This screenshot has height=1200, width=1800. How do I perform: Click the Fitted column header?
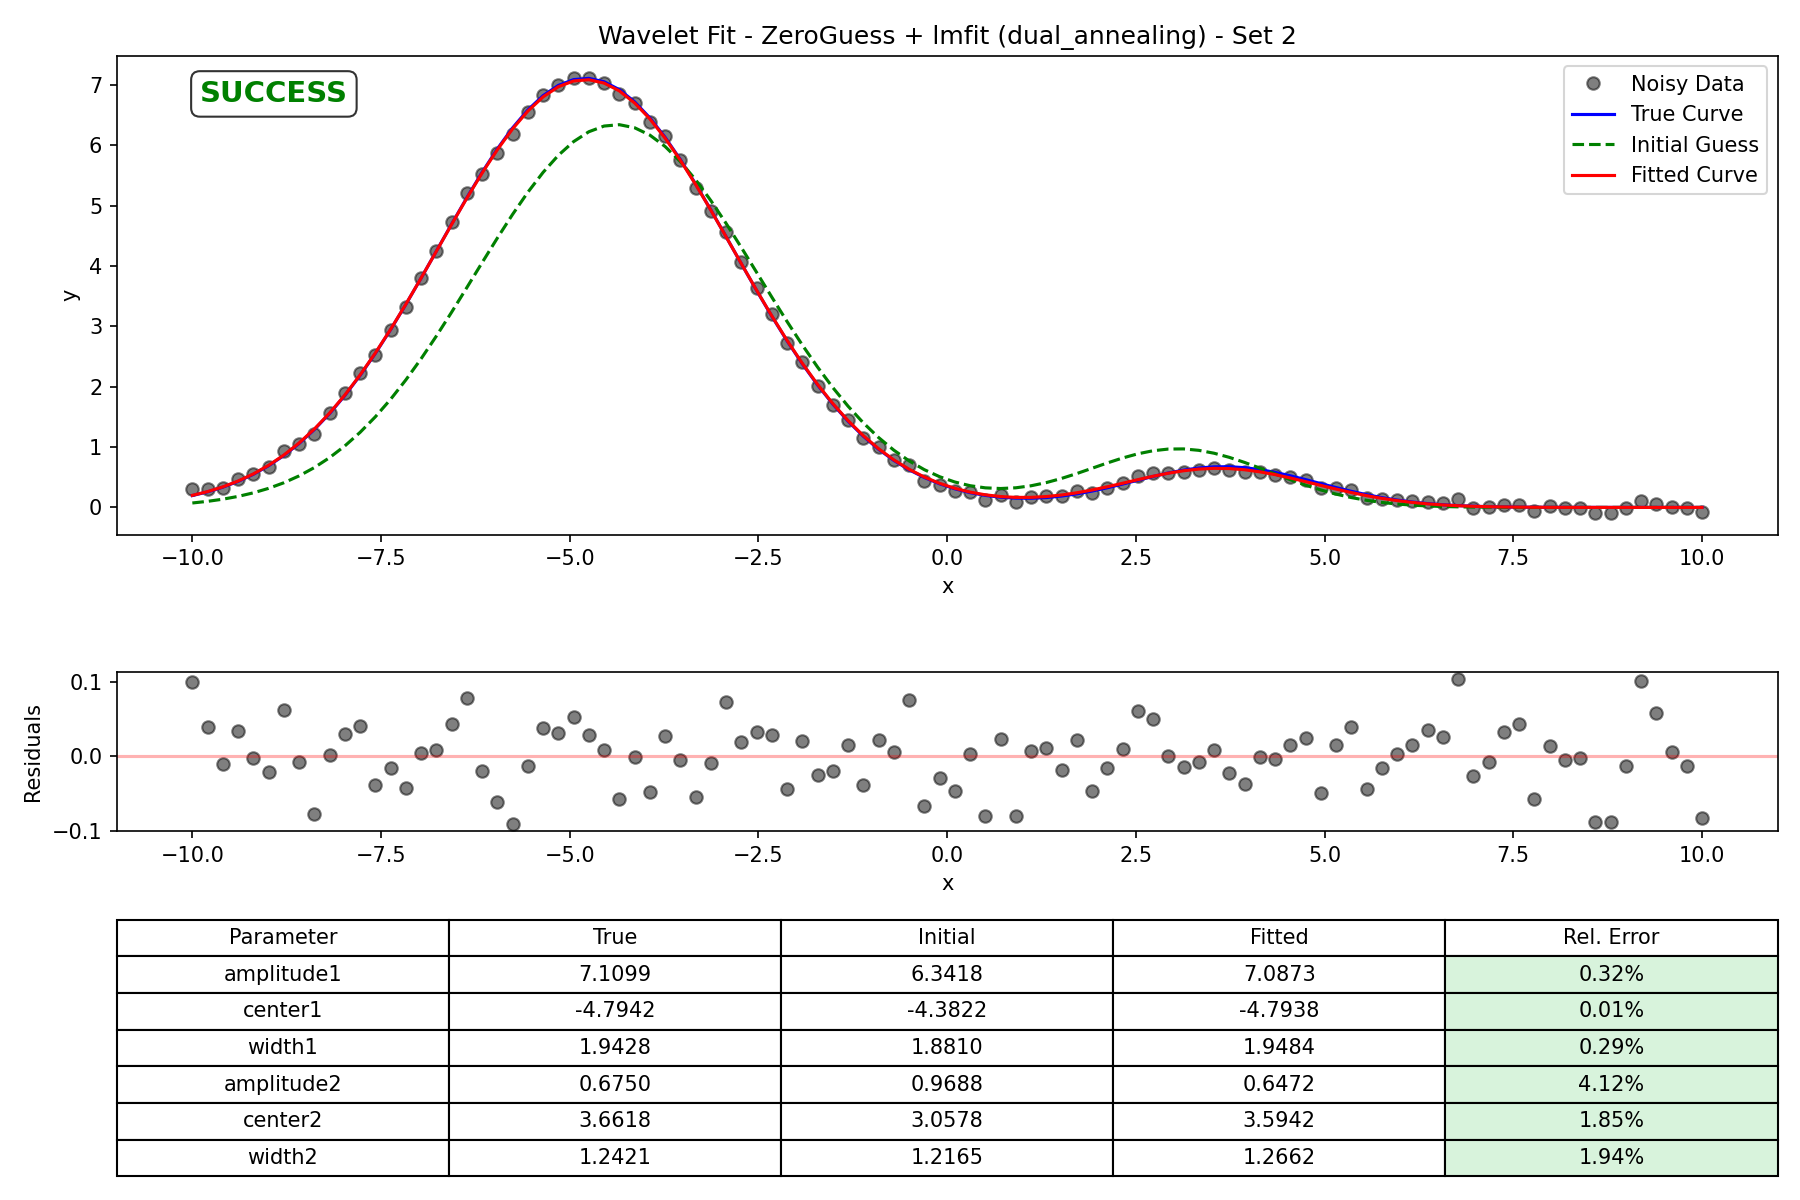pos(1279,938)
